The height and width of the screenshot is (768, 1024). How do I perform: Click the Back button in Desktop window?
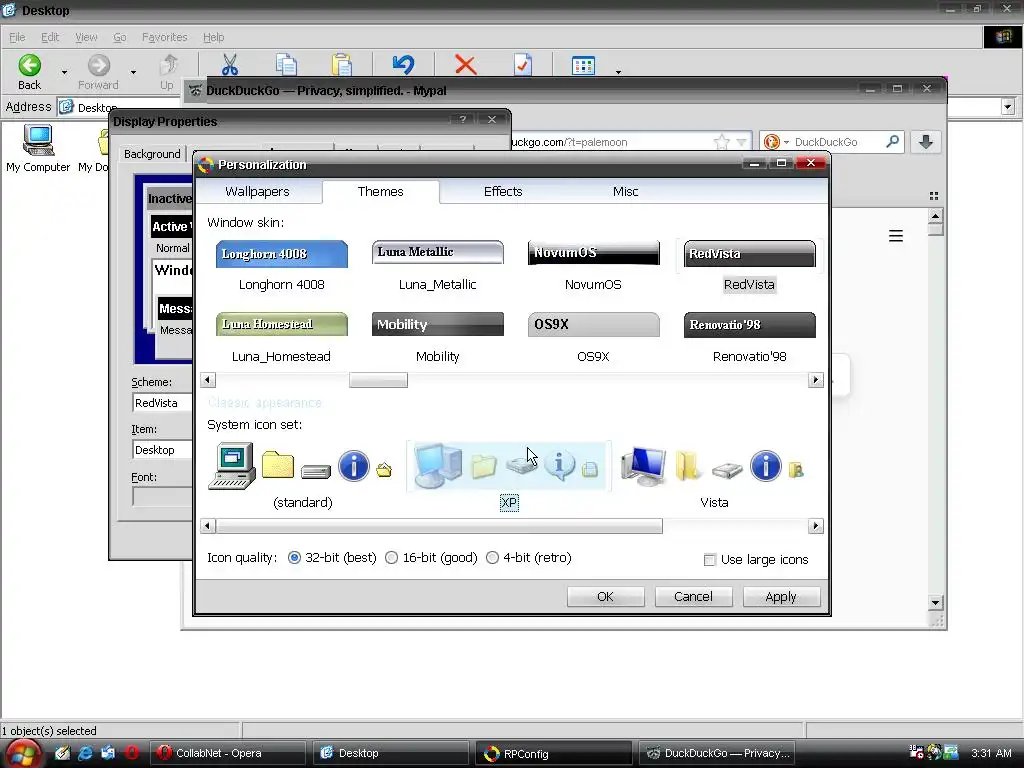(x=29, y=72)
